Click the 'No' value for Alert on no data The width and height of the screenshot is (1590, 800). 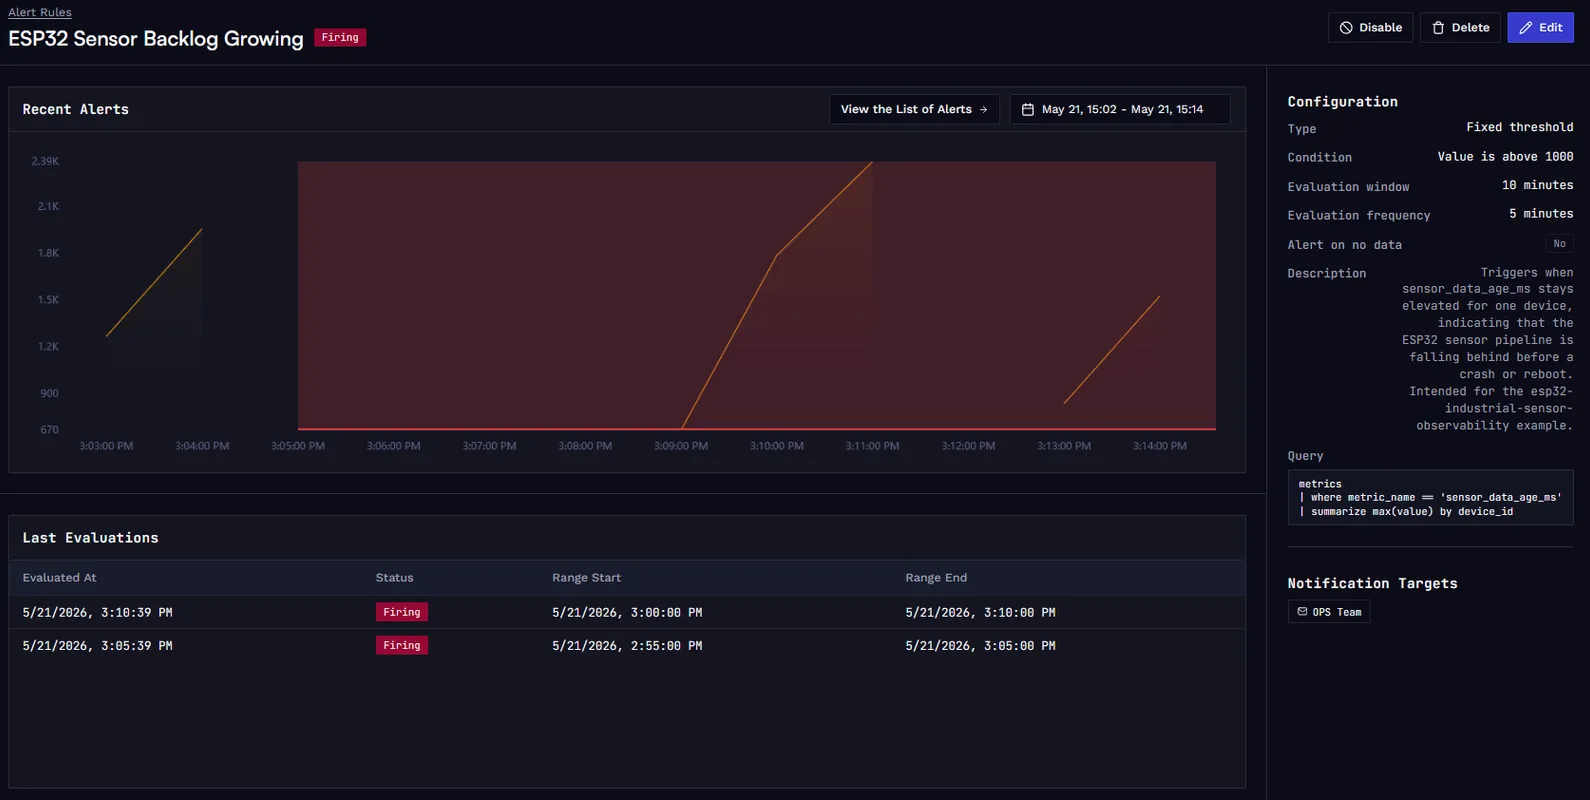(x=1559, y=244)
